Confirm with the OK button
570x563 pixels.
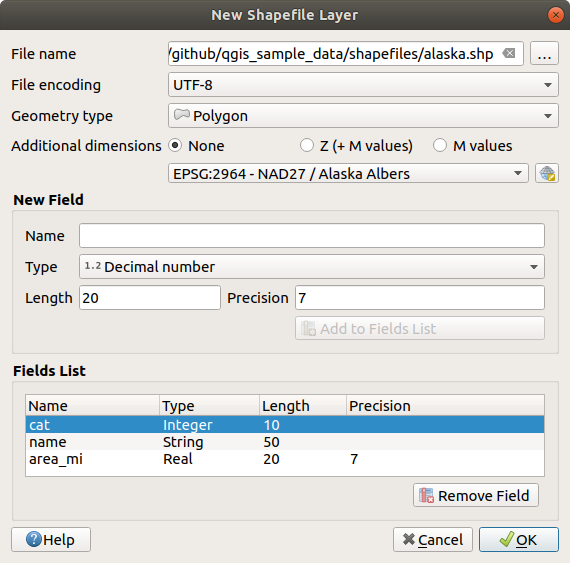coord(519,540)
